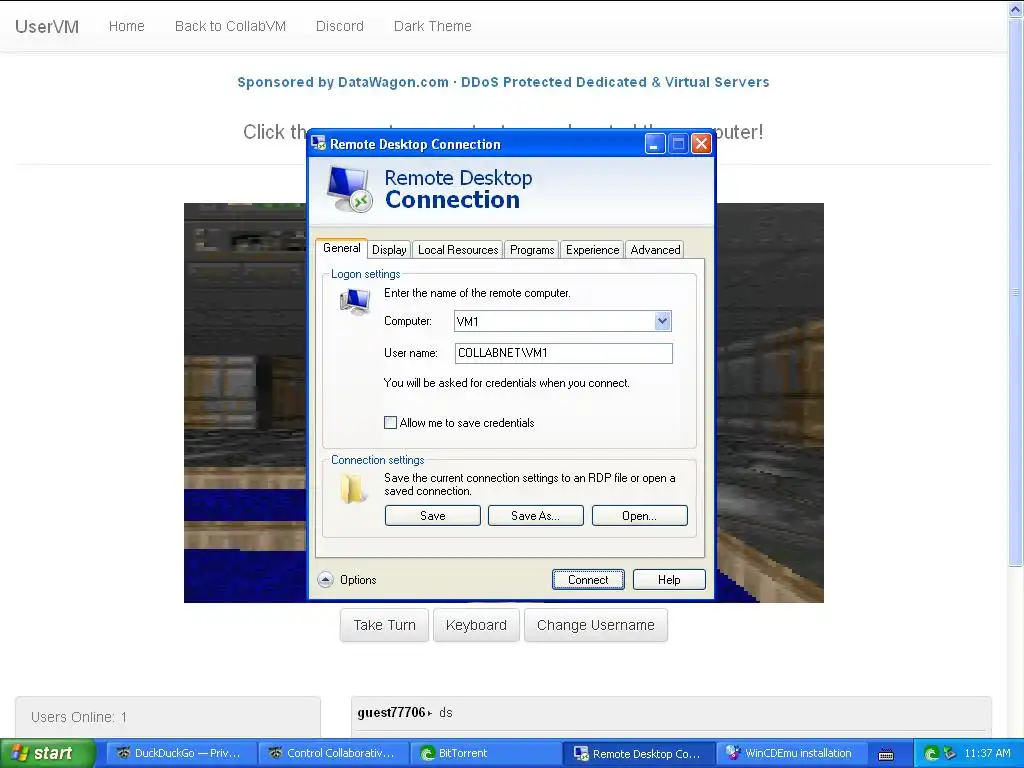Click the taskbar clock showing 11:37 AM

pos(987,753)
